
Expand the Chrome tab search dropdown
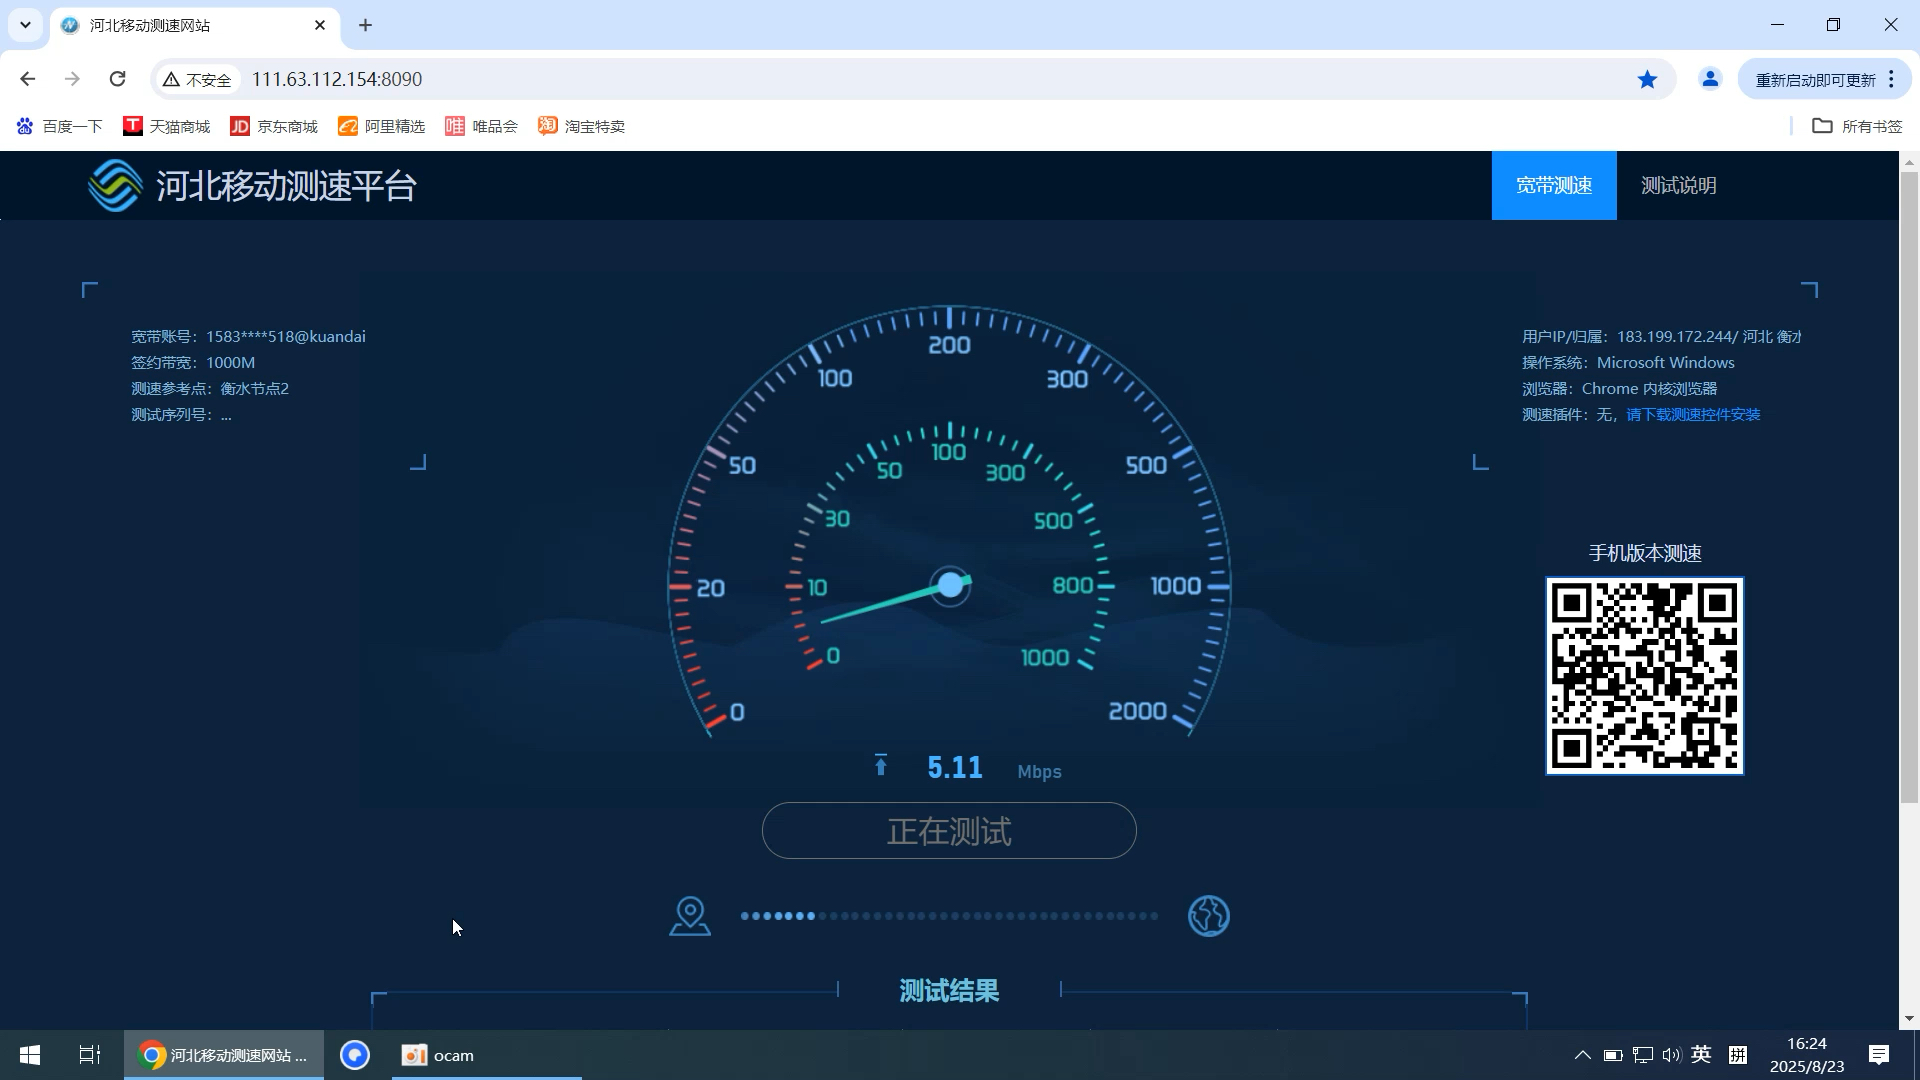[x=25, y=25]
